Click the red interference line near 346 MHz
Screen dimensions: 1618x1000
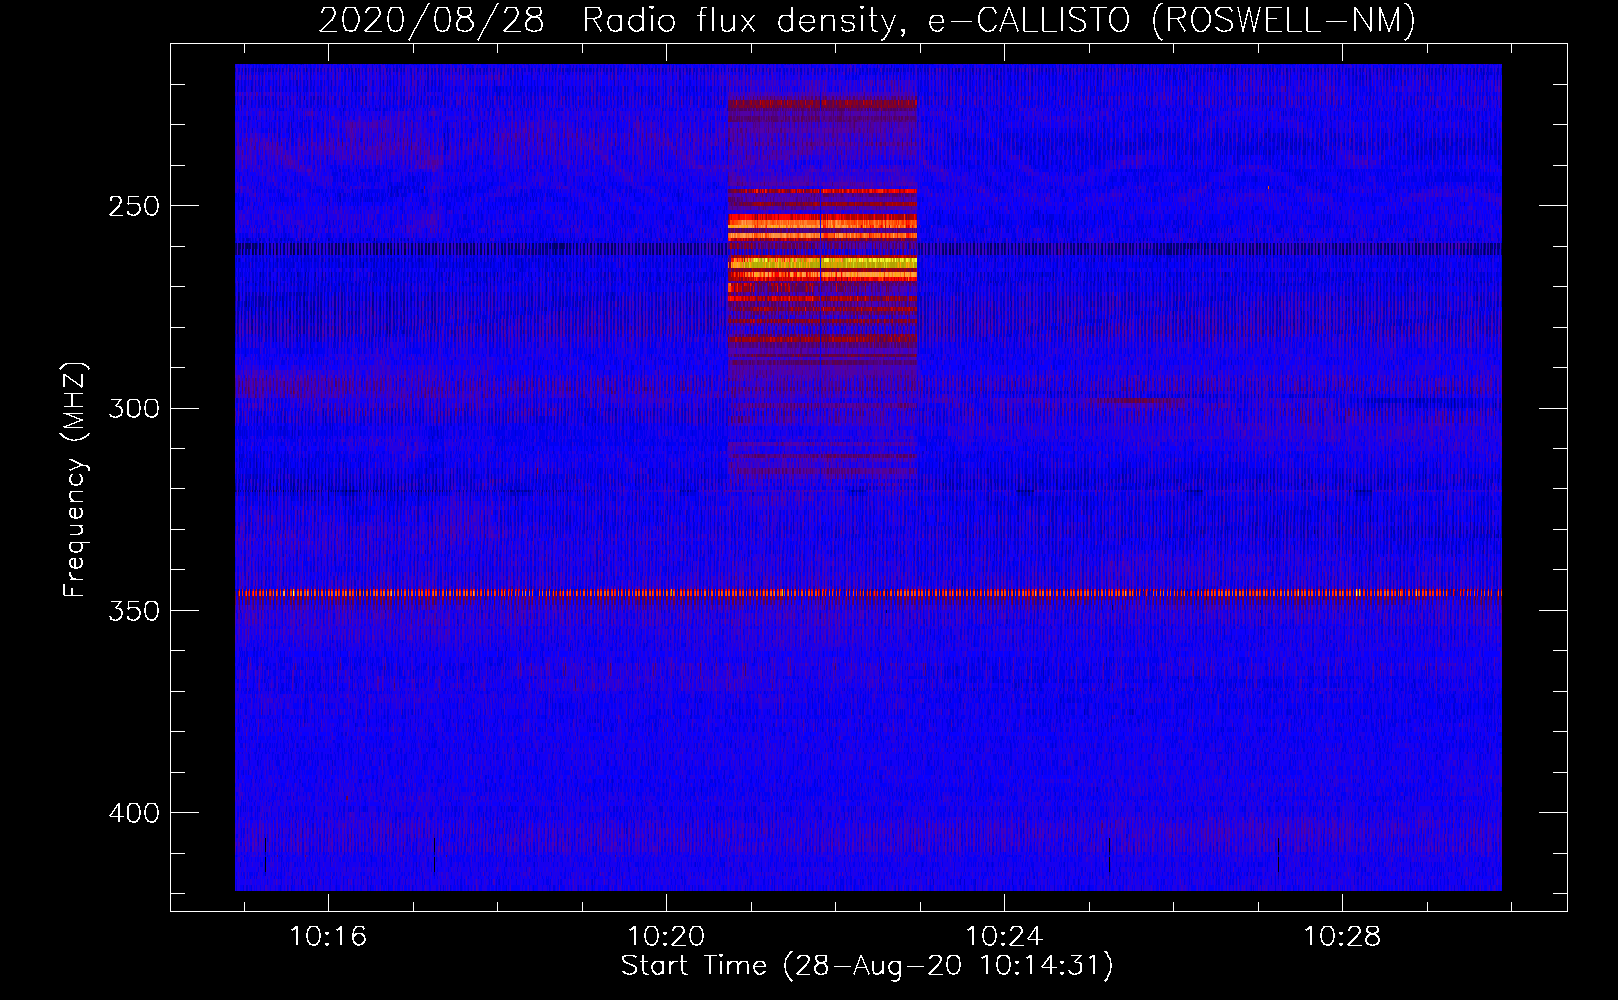(x=868, y=593)
